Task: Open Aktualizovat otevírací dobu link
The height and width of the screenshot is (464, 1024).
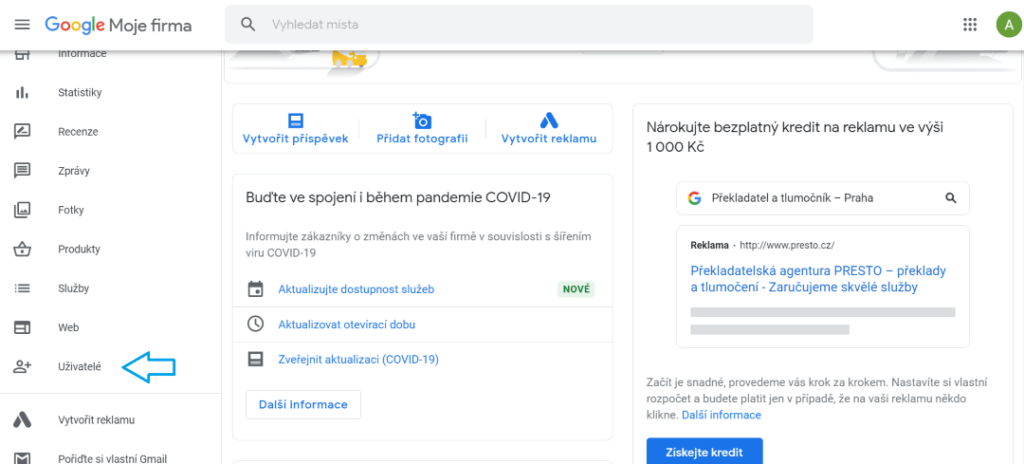Action: (x=347, y=324)
